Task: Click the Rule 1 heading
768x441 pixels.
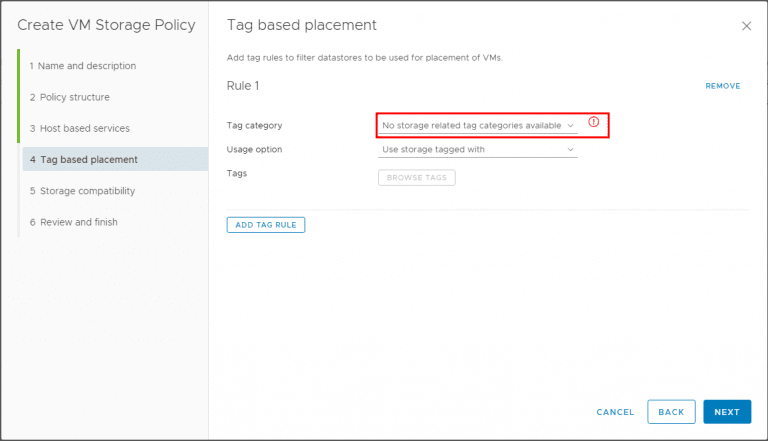Action: click(x=243, y=86)
